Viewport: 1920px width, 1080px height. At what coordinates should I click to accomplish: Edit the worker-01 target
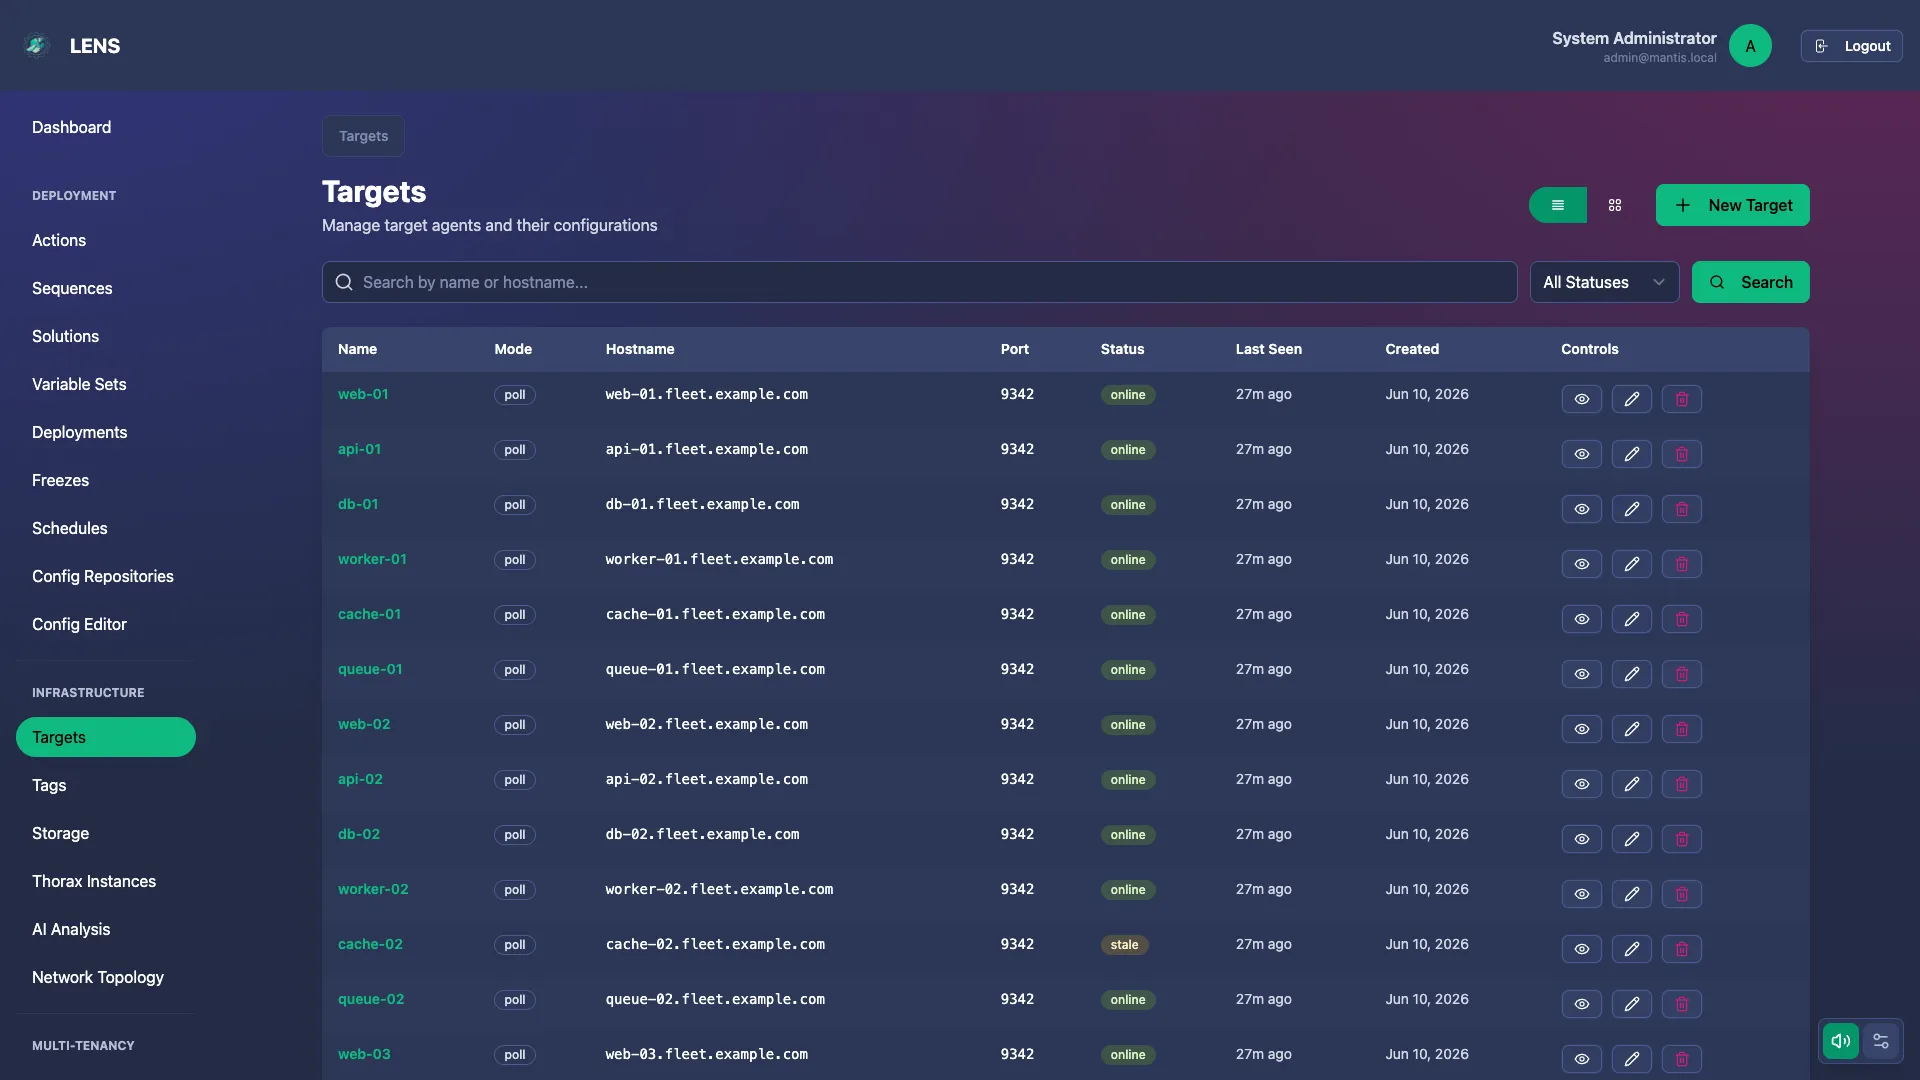pos(1632,564)
